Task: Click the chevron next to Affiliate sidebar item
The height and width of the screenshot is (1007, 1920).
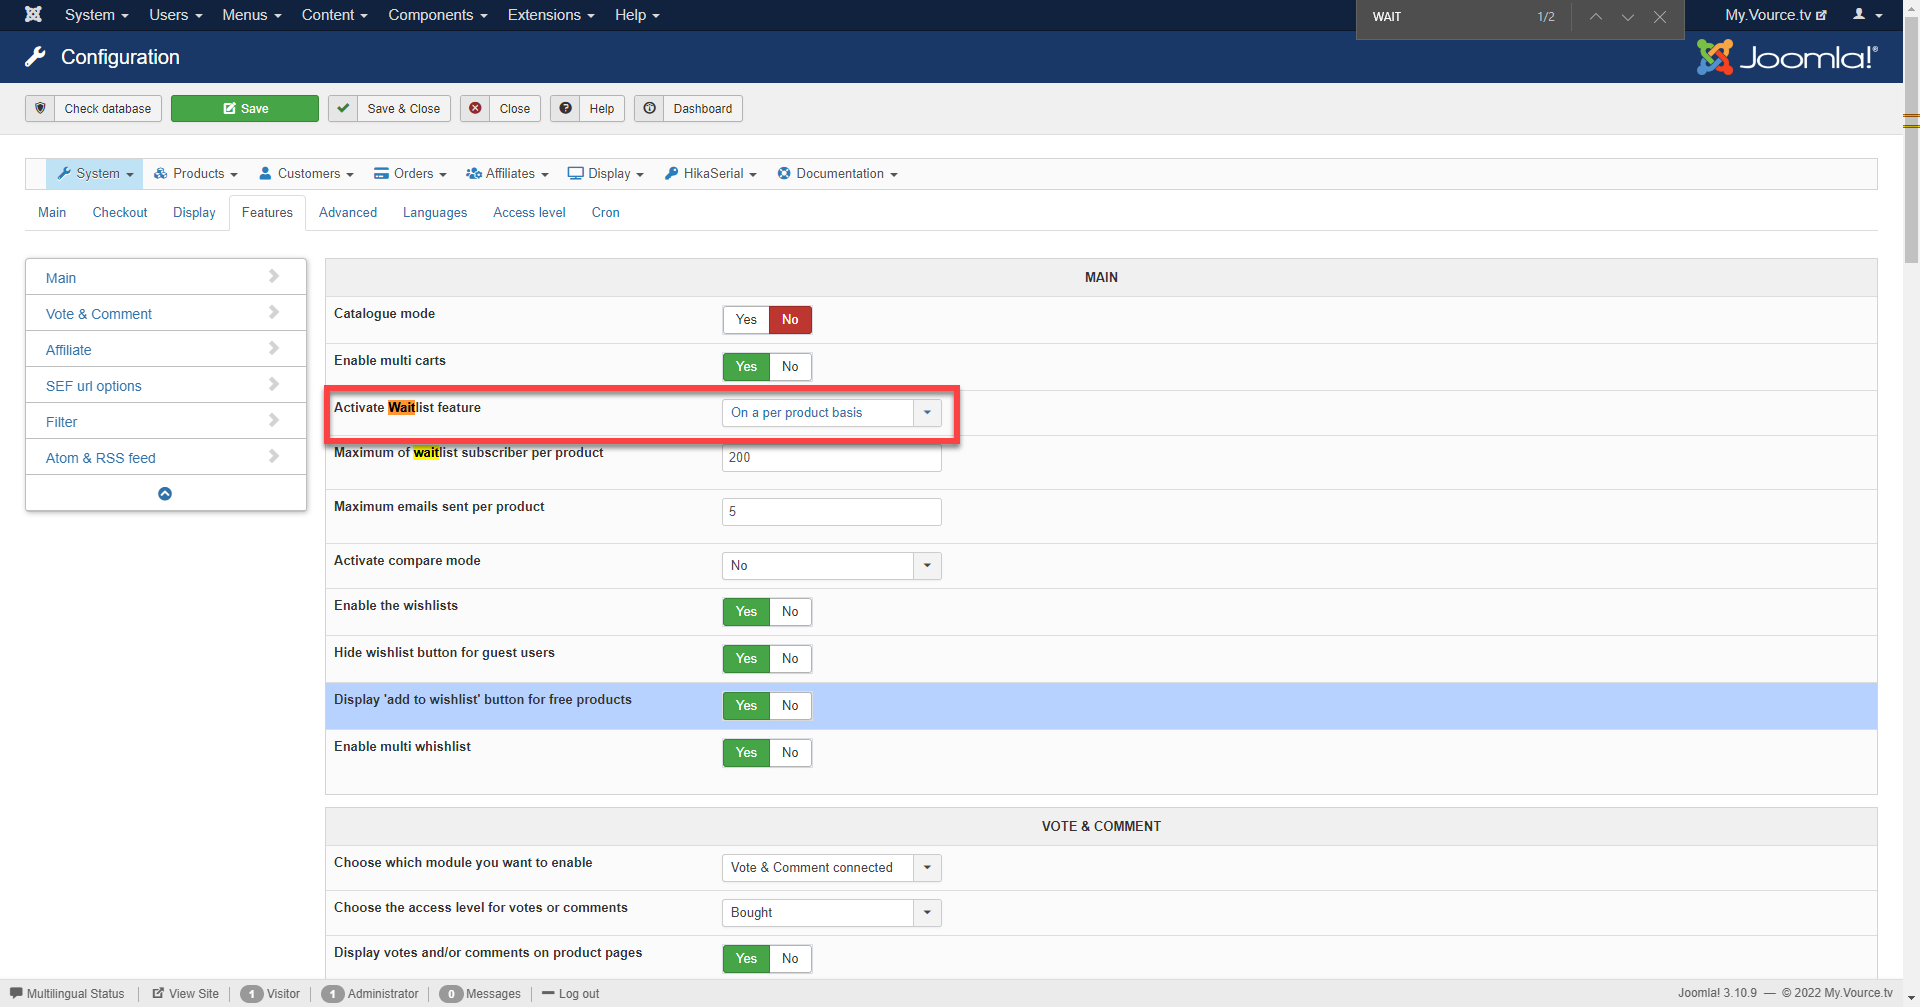Action: point(274,348)
